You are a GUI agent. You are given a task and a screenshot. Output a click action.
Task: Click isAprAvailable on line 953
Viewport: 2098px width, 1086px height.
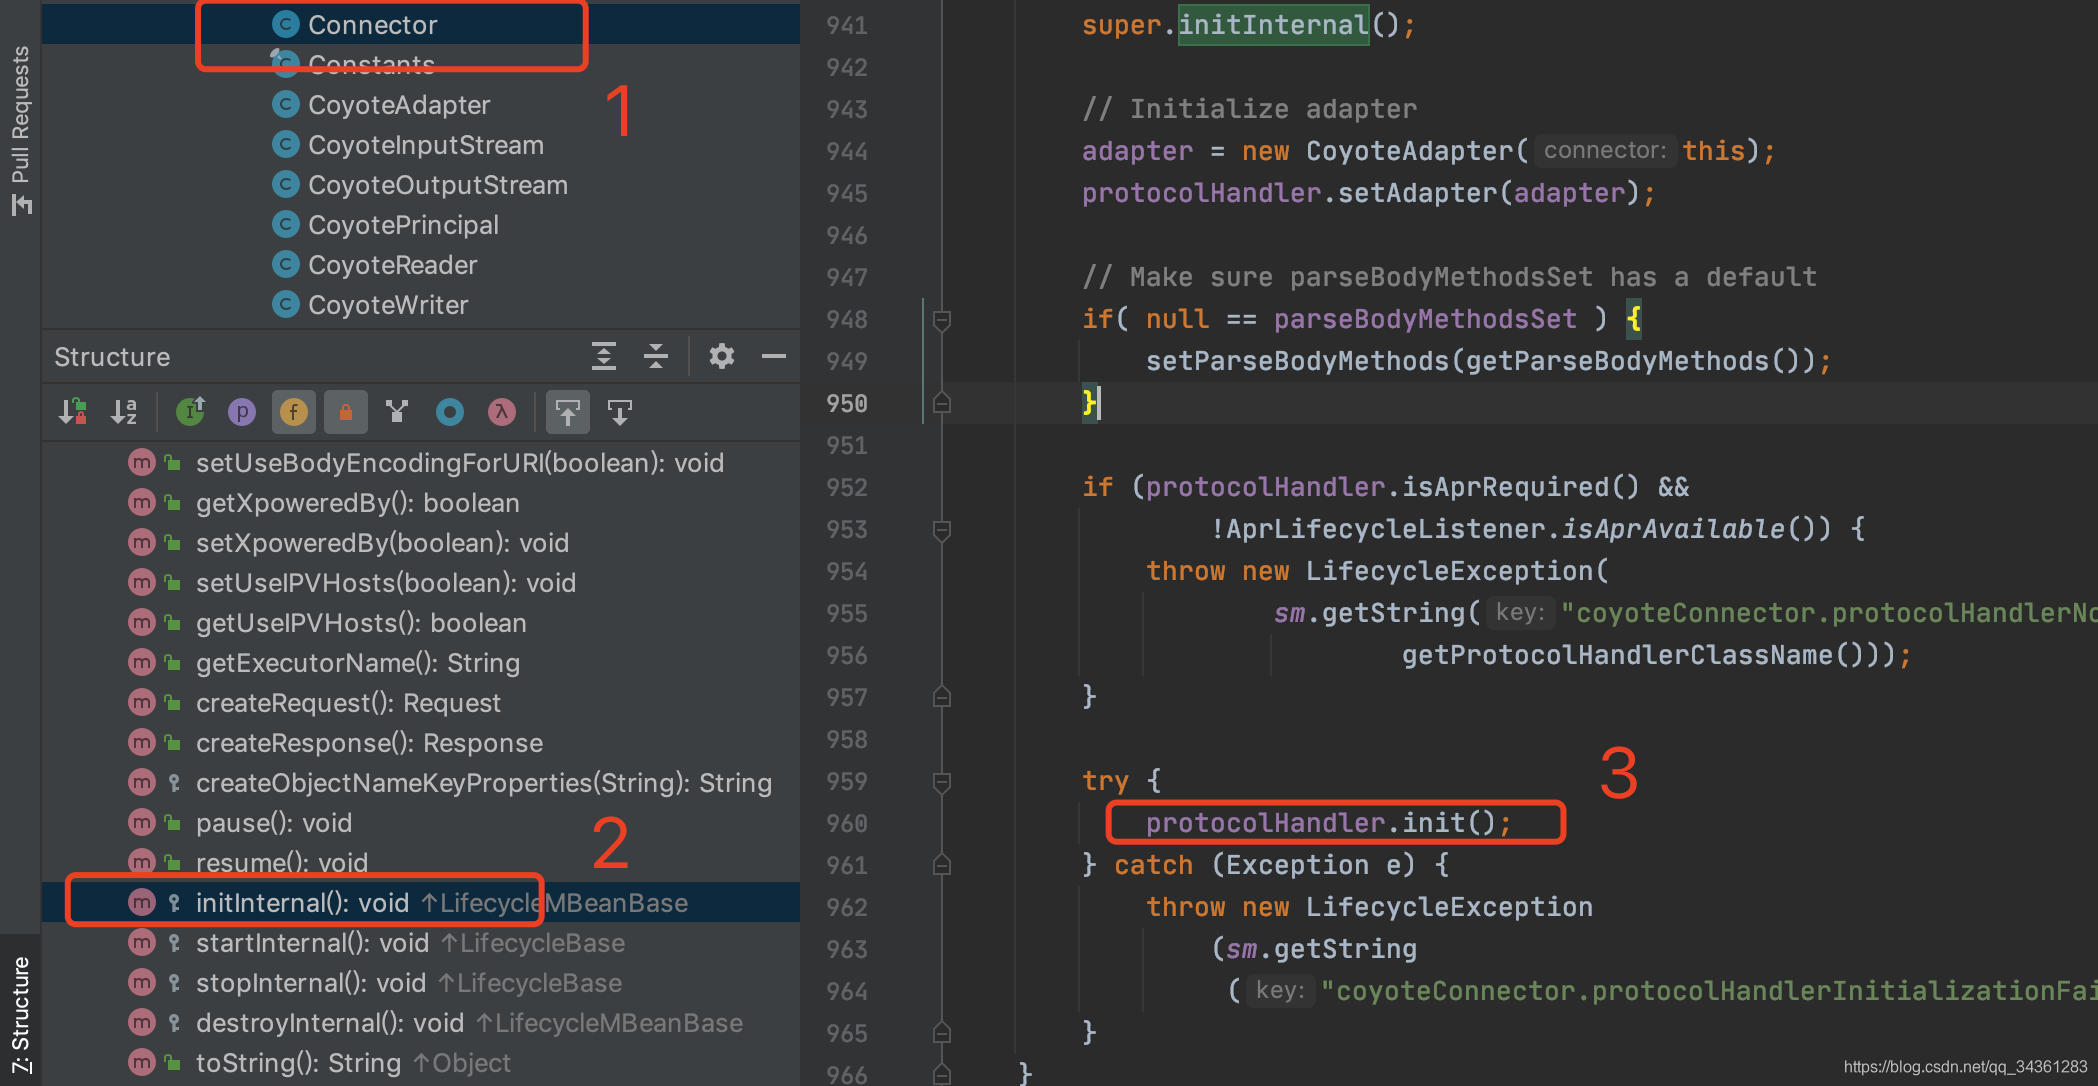pyautogui.click(x=1673, y=529)
